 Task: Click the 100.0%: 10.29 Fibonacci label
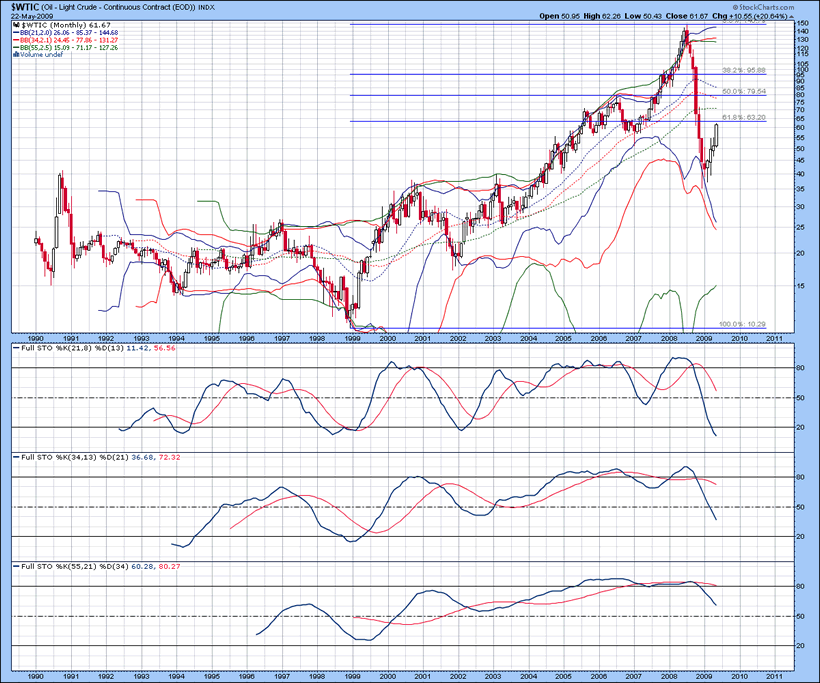[742, 325]
